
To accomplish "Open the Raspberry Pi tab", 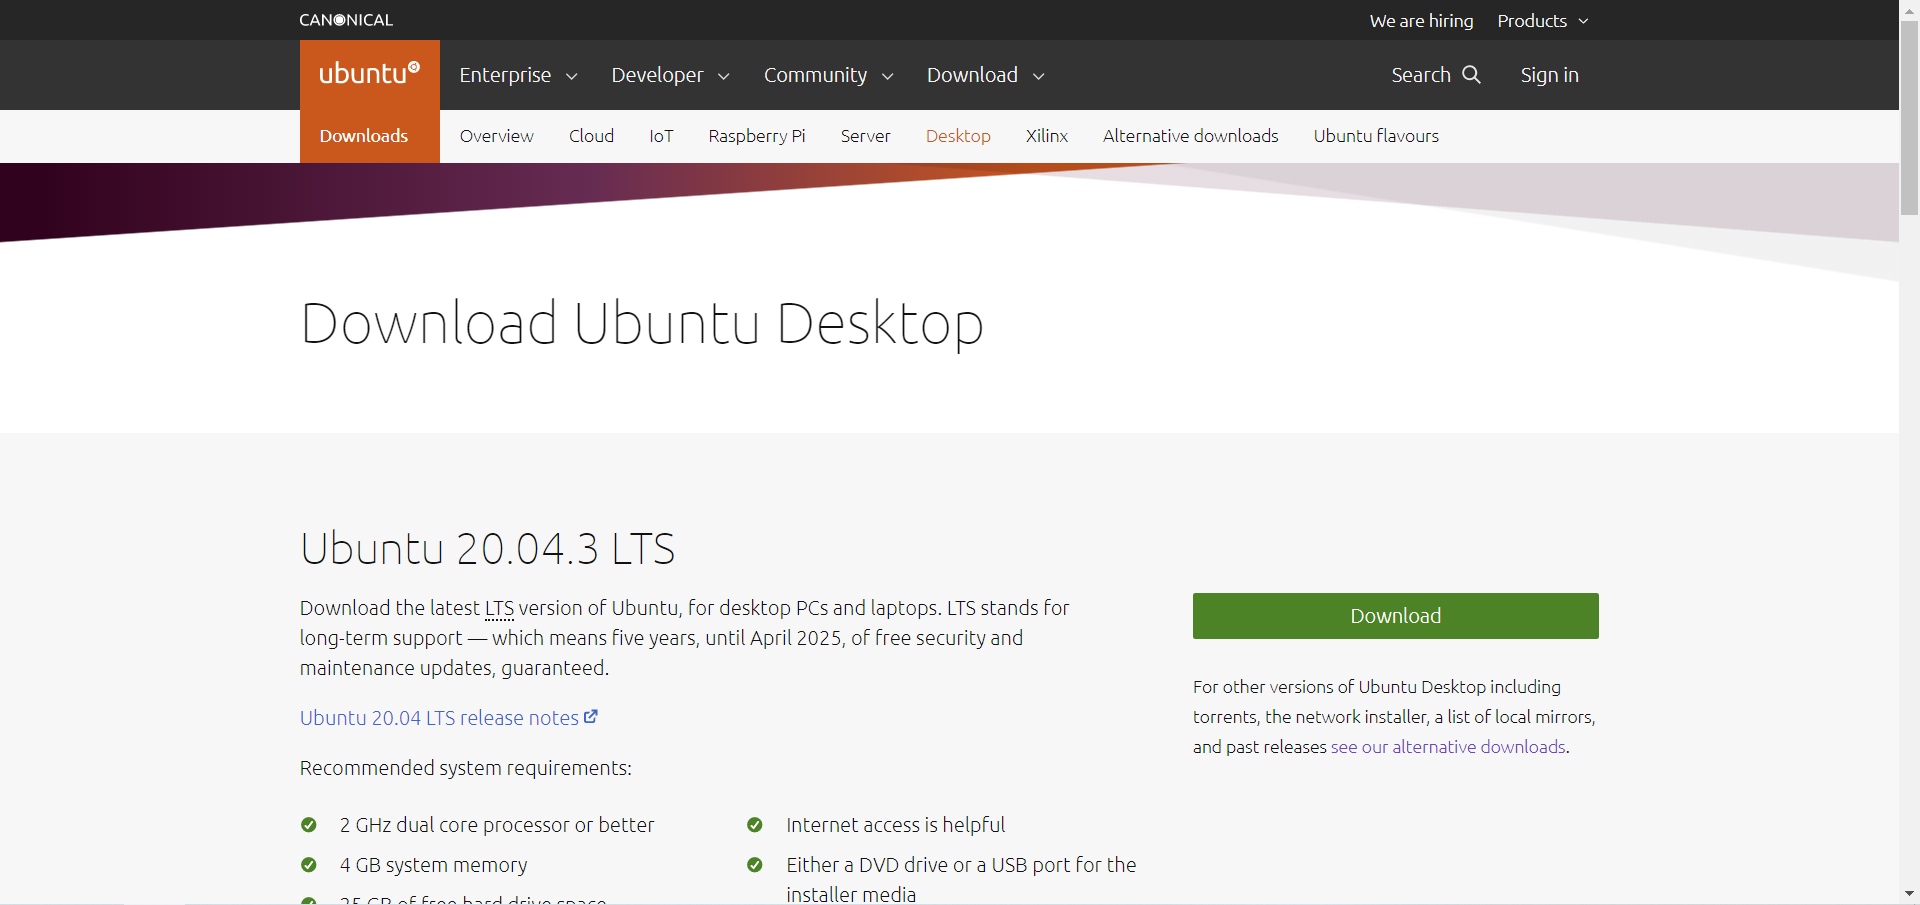I will [x=757, y=136].
